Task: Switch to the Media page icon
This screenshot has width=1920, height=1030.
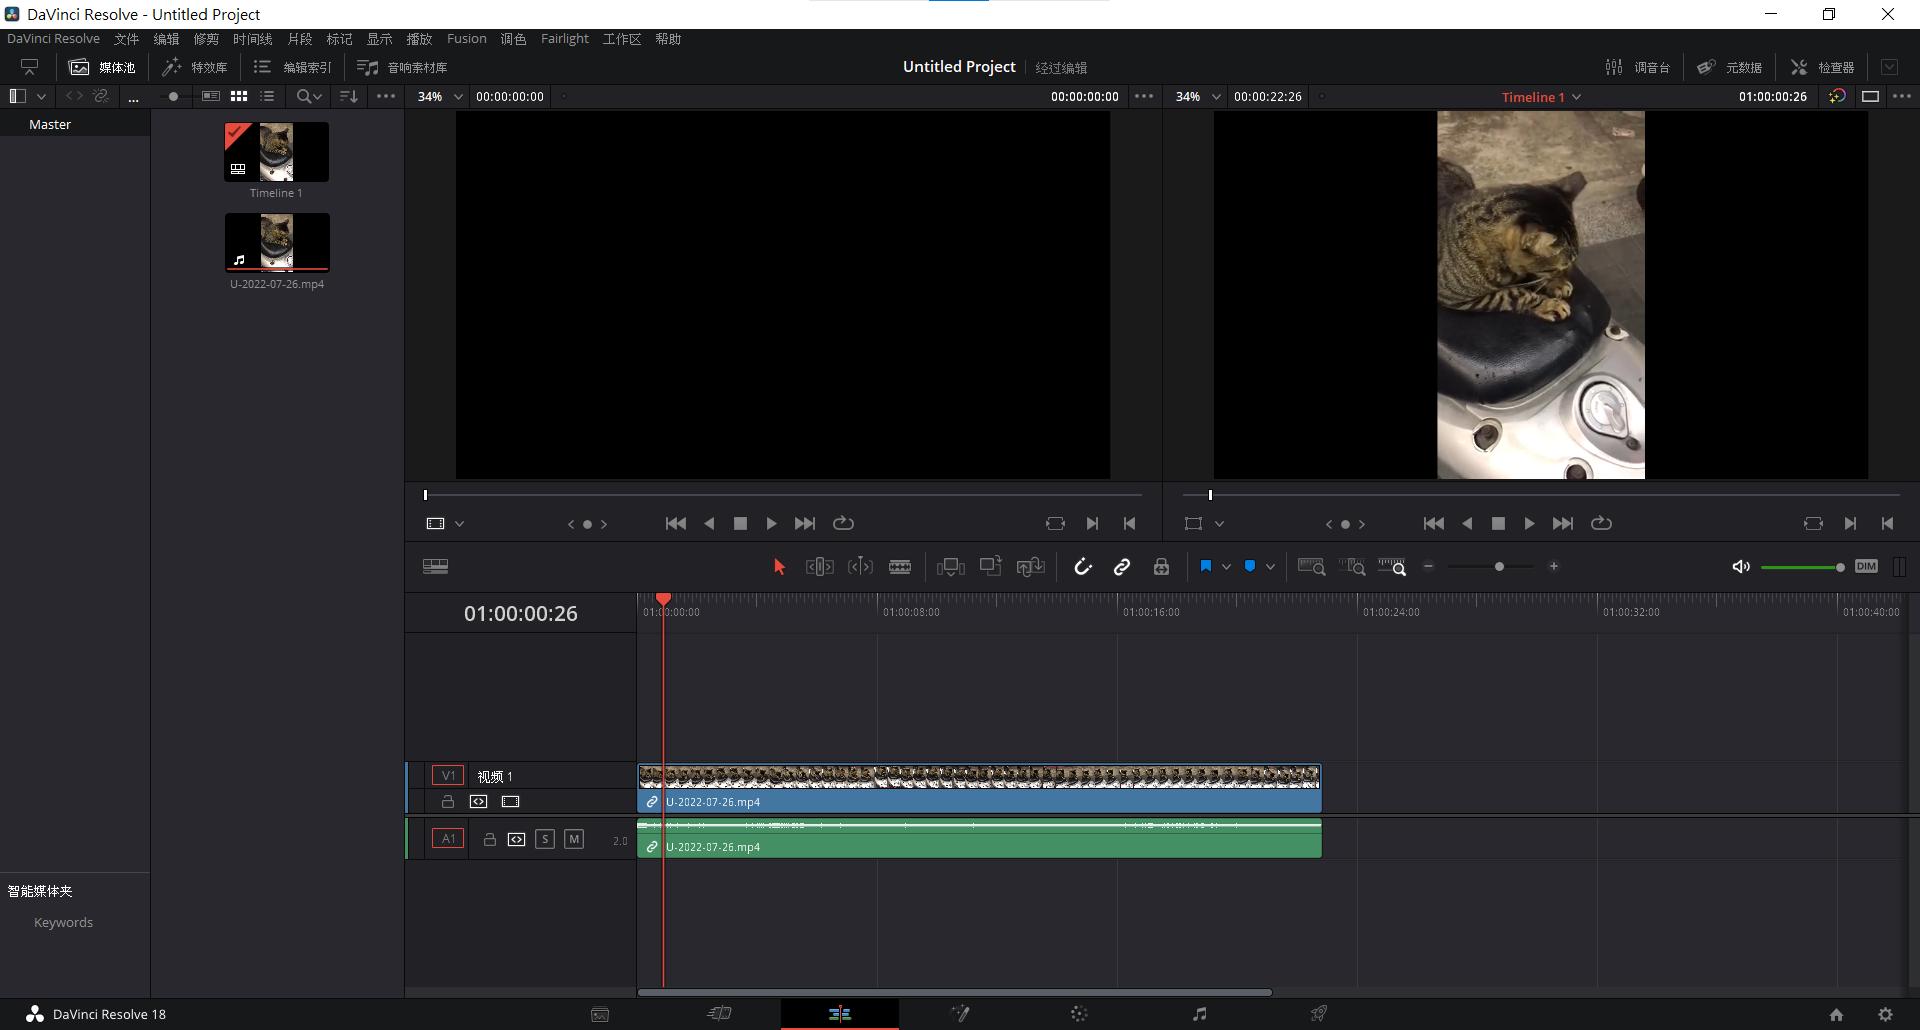Action: [599, 1013]
